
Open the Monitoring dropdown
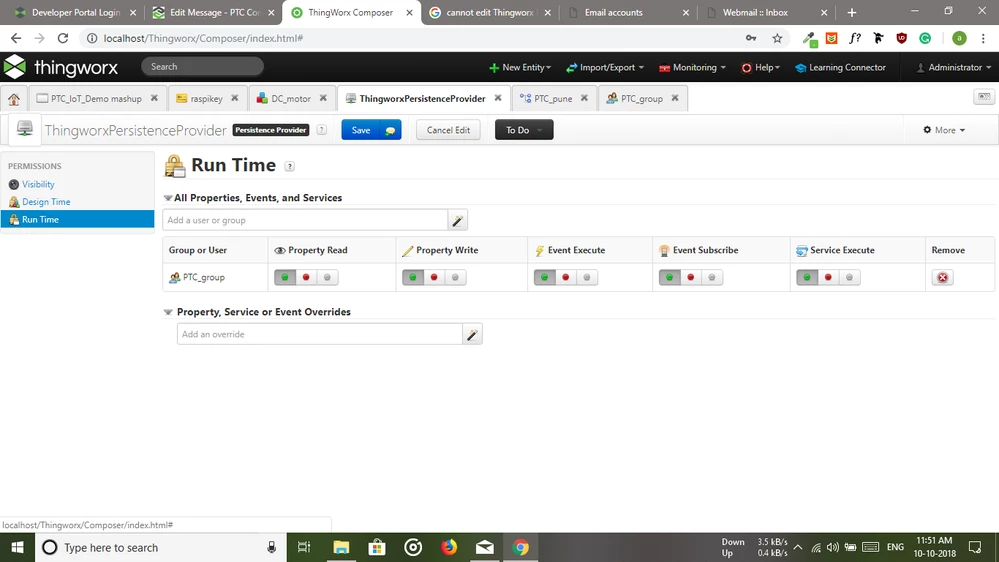pos(693,68)
